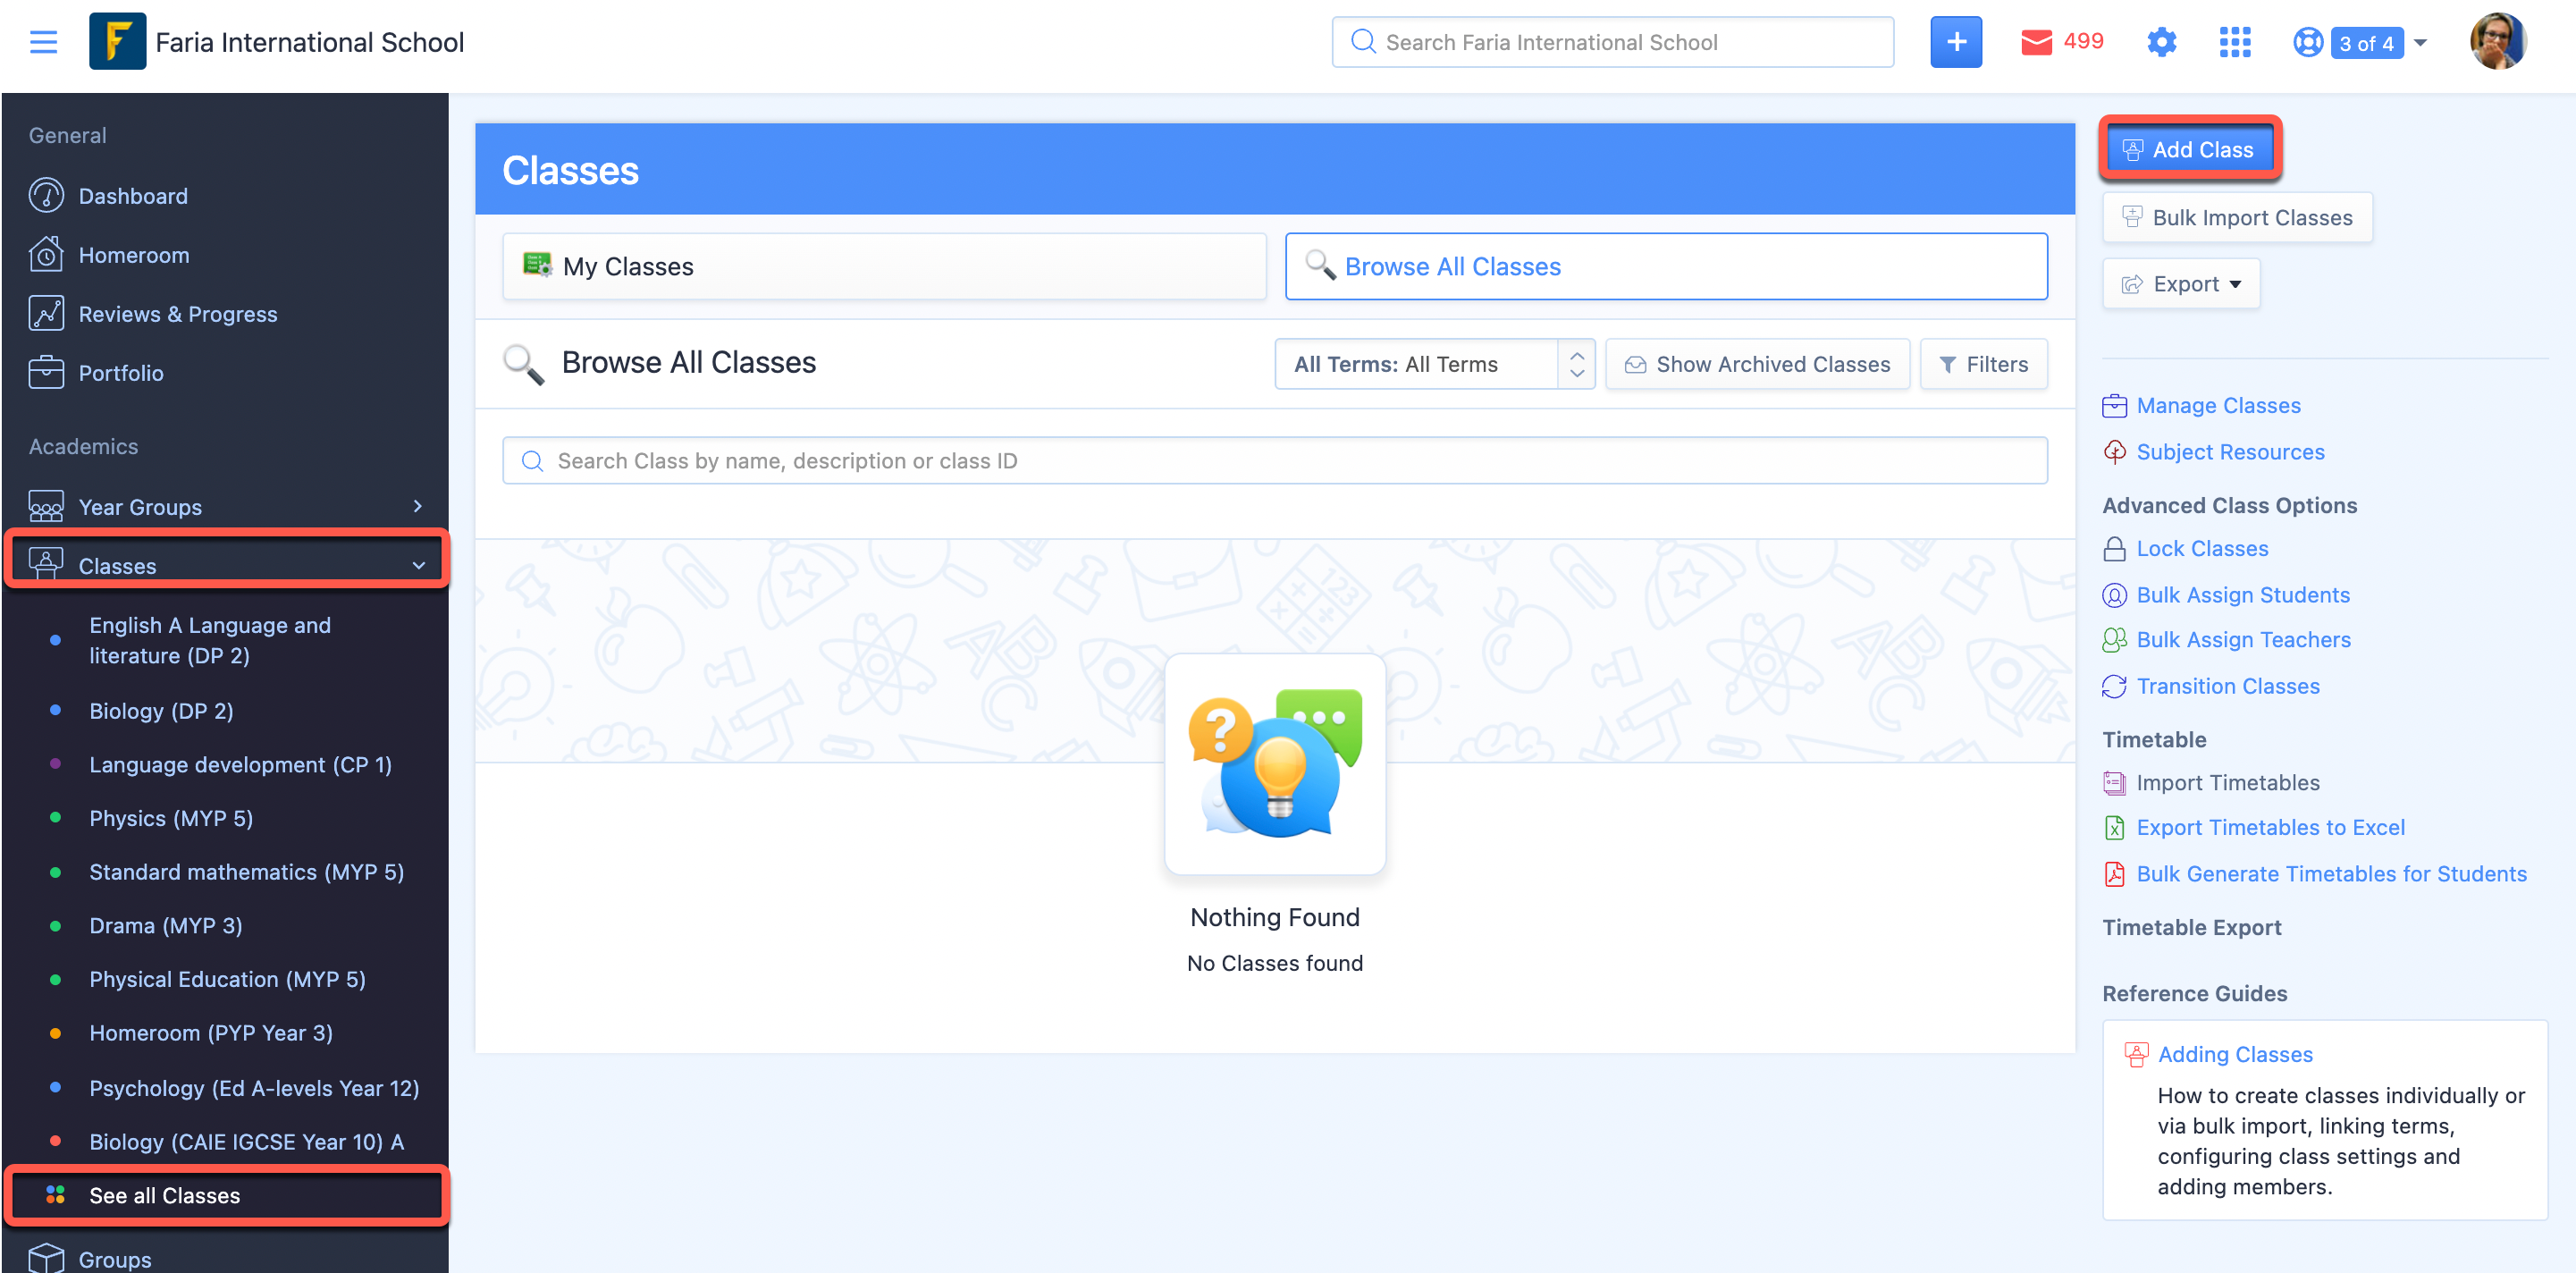Switch to the My Classes tab

(884, 266)
